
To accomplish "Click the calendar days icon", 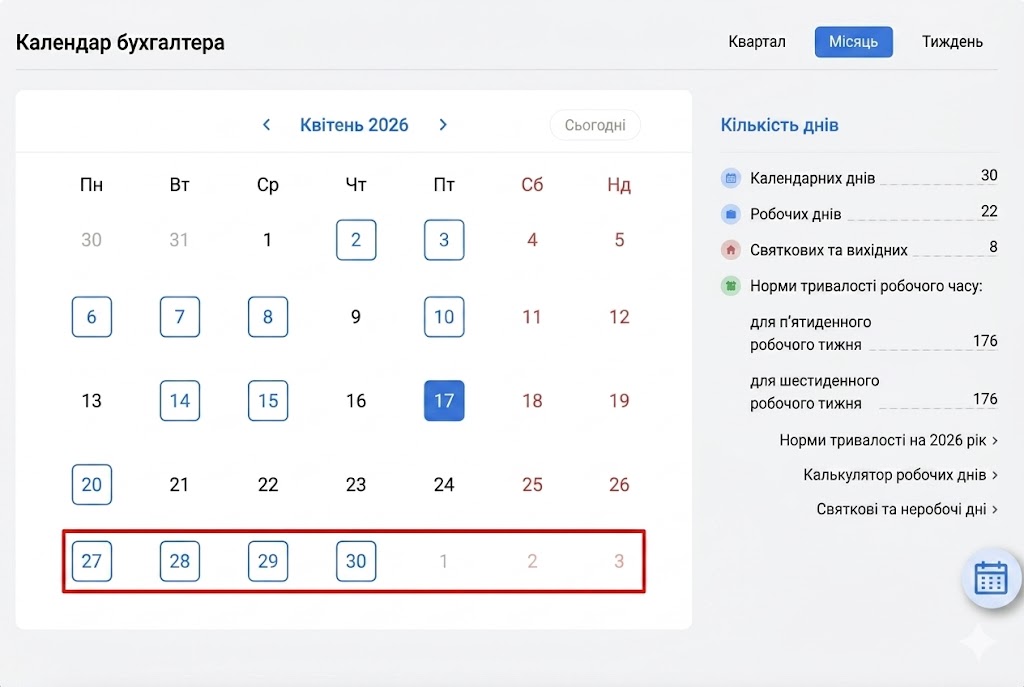I will tap(731, 178).
